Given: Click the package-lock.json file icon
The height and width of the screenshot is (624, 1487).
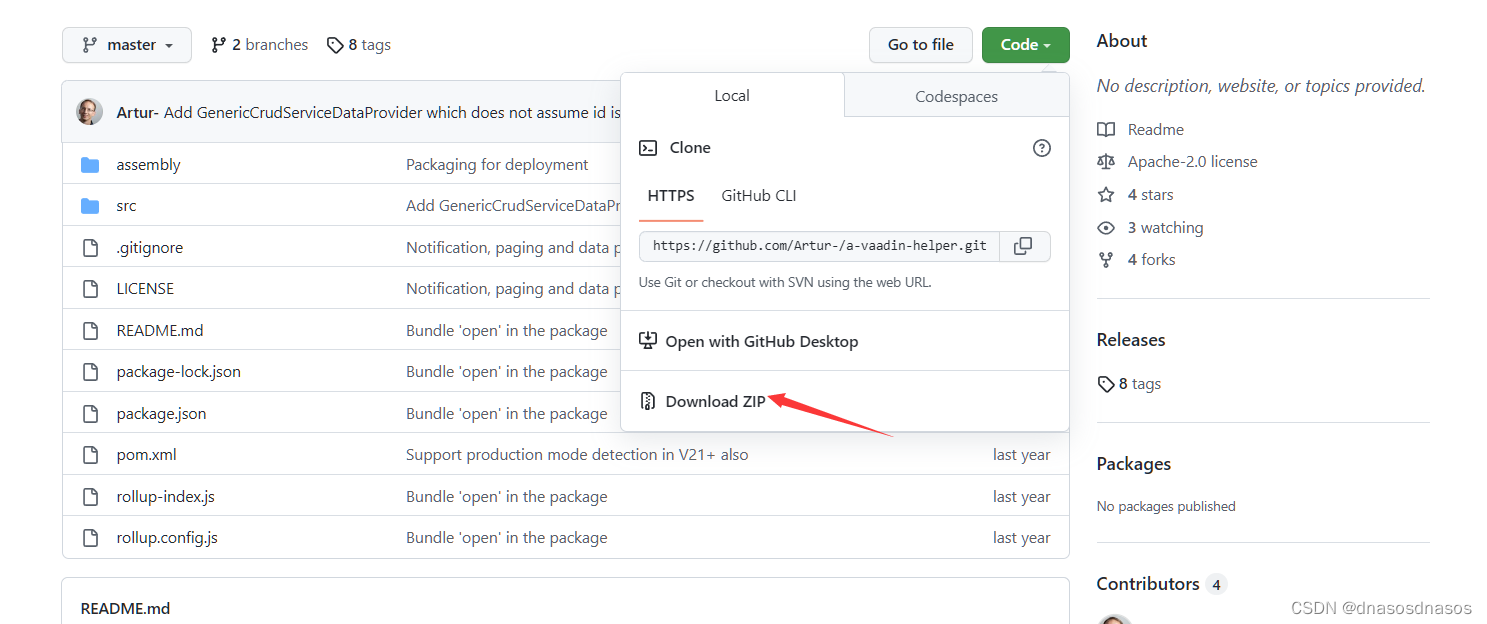Looking at the screenshot, I should pyautogui.click(x=90, y=372).
